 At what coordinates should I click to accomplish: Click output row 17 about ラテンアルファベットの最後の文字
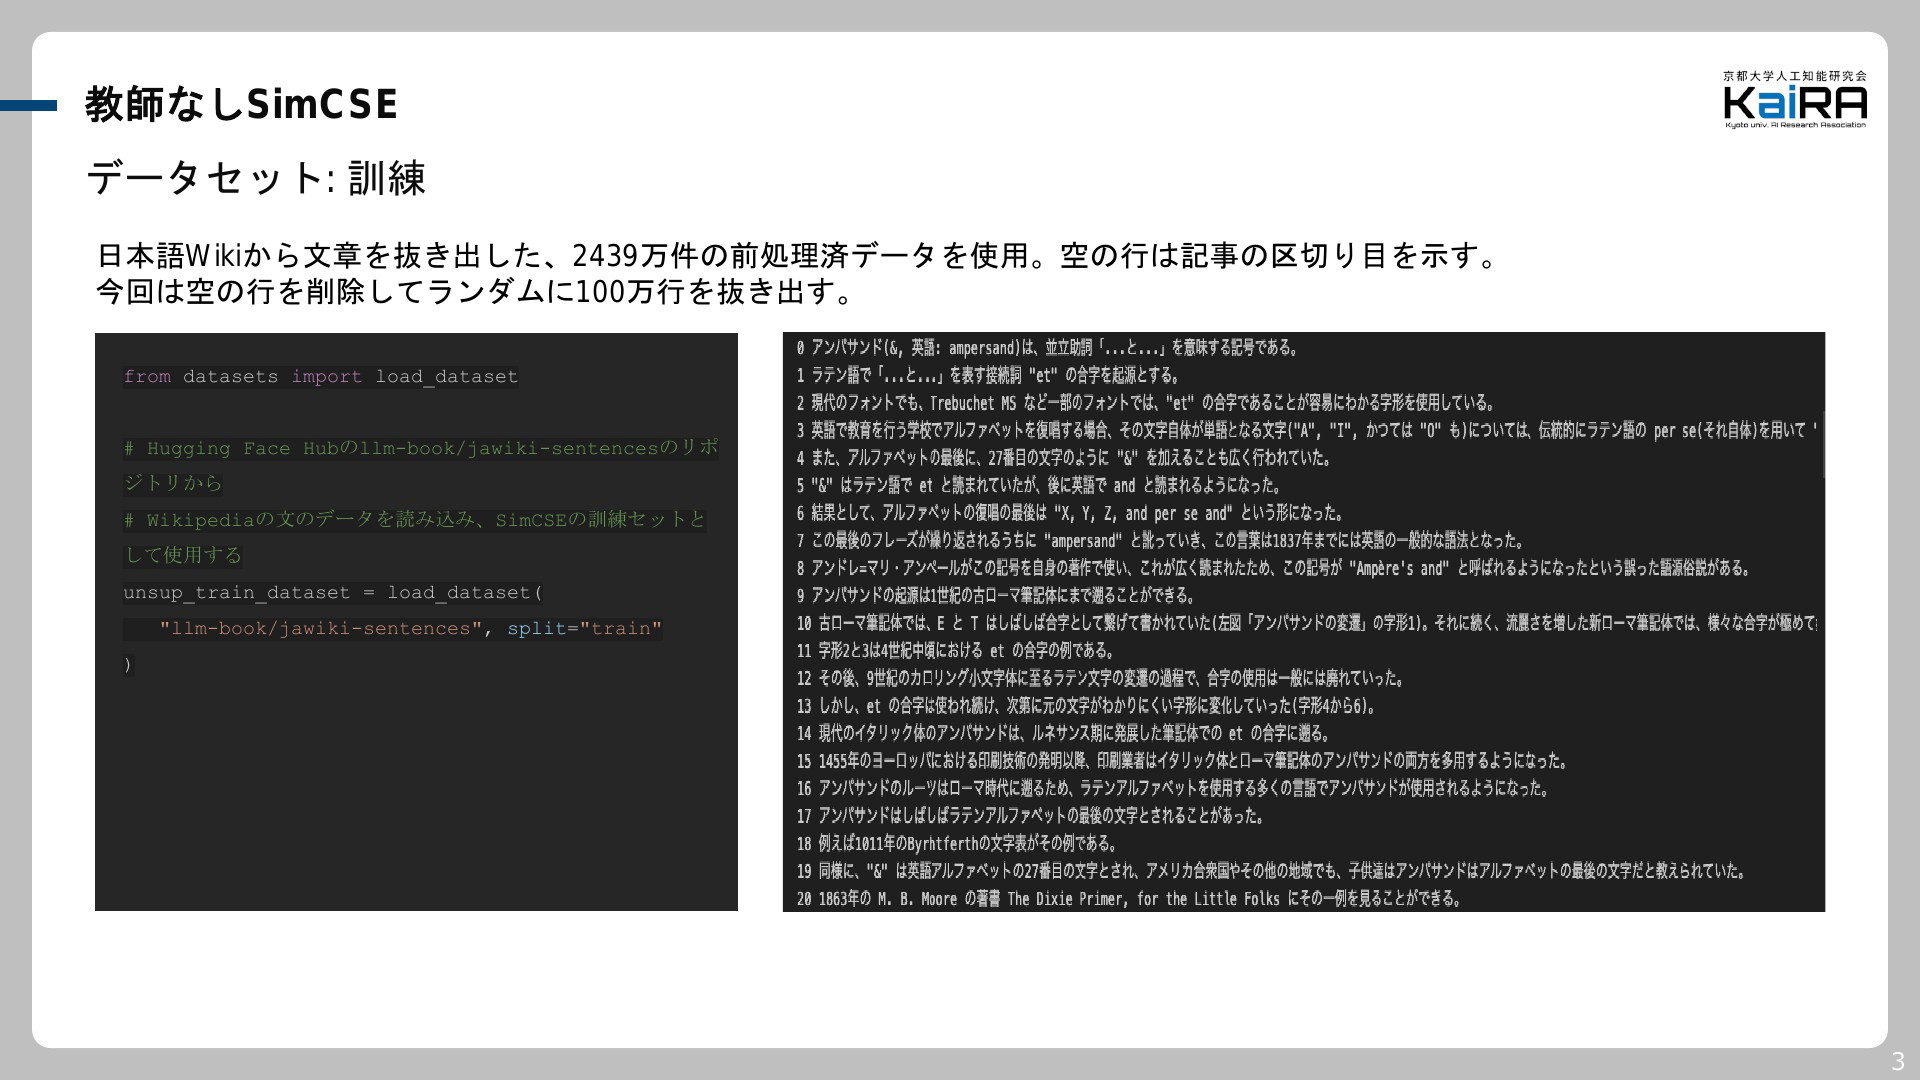(x=1031, y=816)
